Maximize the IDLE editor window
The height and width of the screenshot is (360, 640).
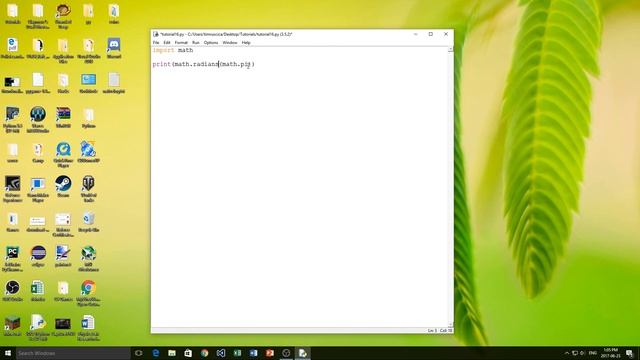coord(431,34)
